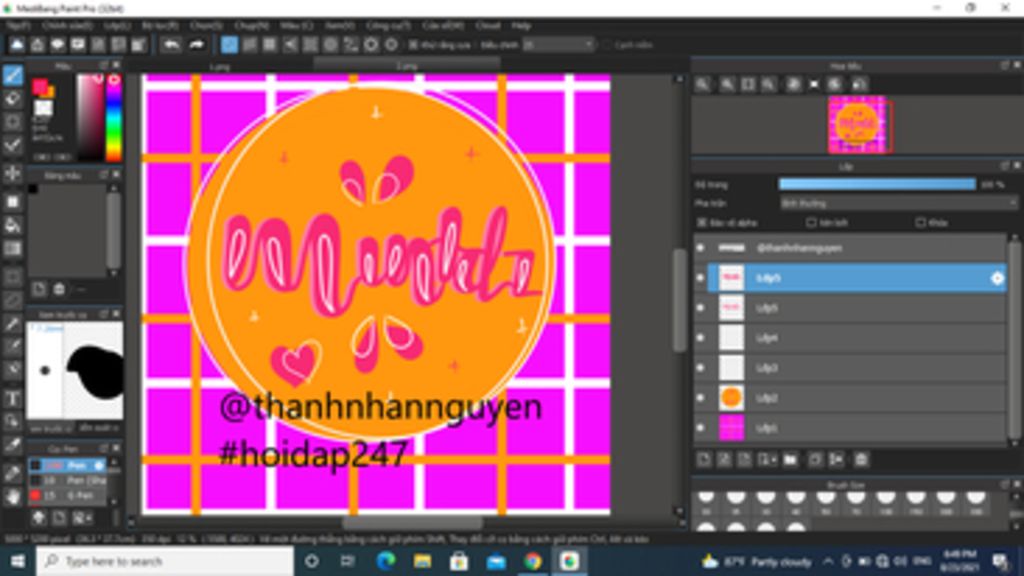Select the Gradient tool
The height and width of the screenshot is (576, 1024).
[x=12, y=249]
